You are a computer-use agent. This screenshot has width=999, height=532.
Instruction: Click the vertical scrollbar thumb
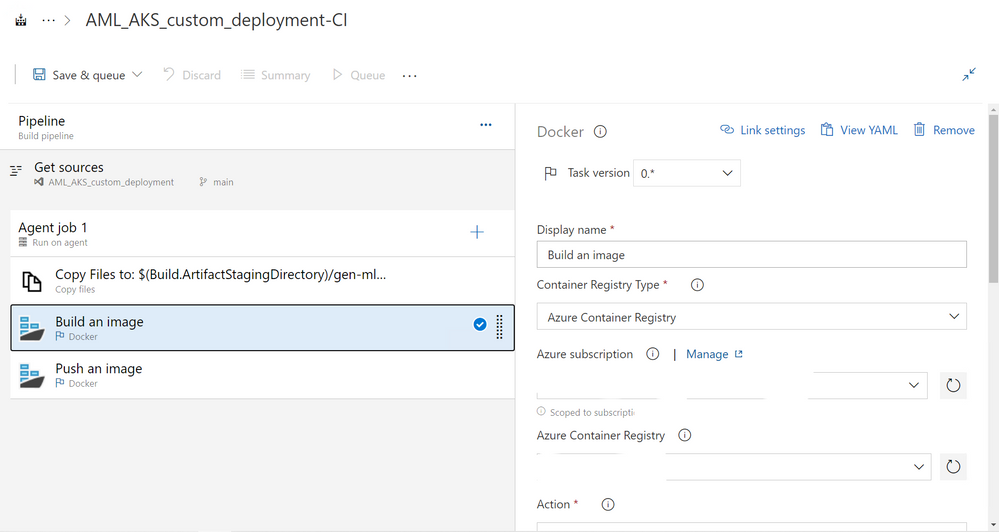pyautogui.click(x=993, y=199)
